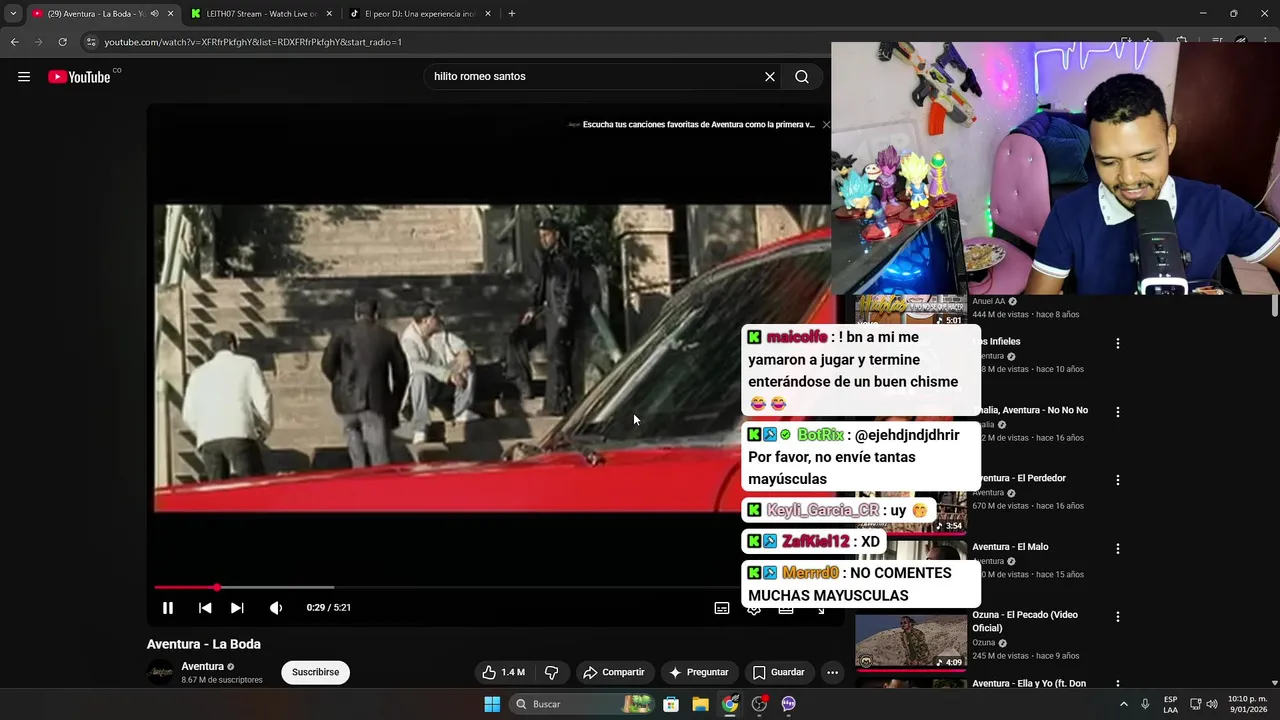
Task: Mute the video player volume
Action: click(x=276, y=608)
